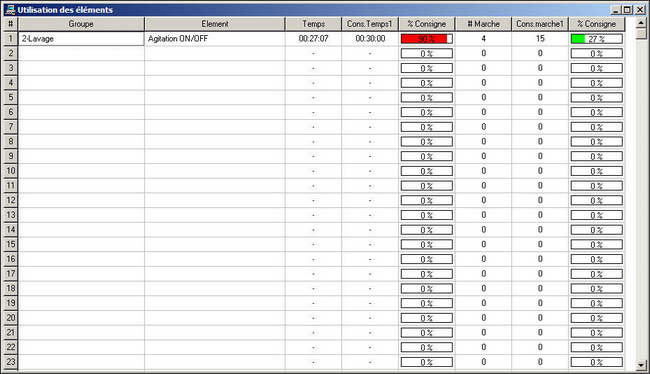
Task: Close the Utilisation des éléments window
Action: 640,10
